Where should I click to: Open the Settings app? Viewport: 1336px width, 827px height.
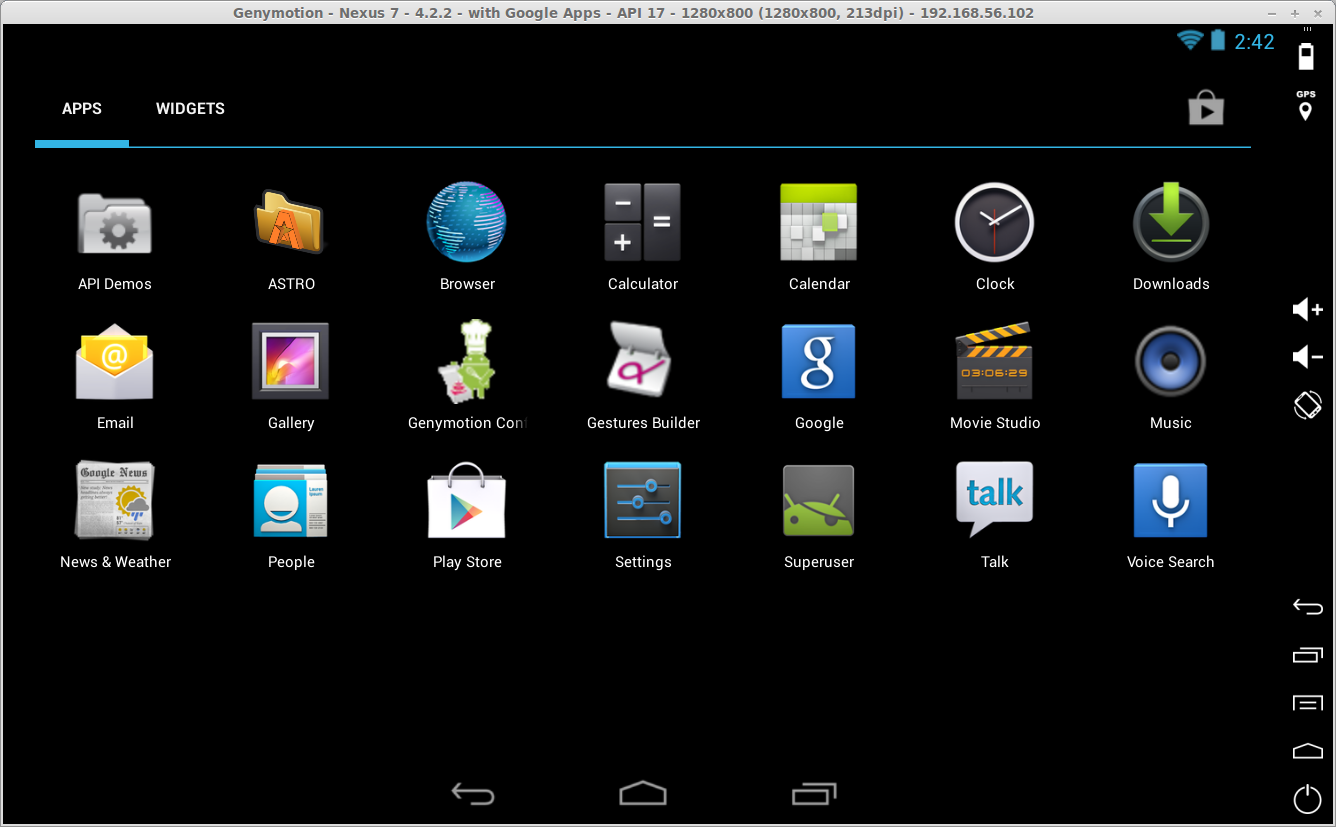pos(643,500)
